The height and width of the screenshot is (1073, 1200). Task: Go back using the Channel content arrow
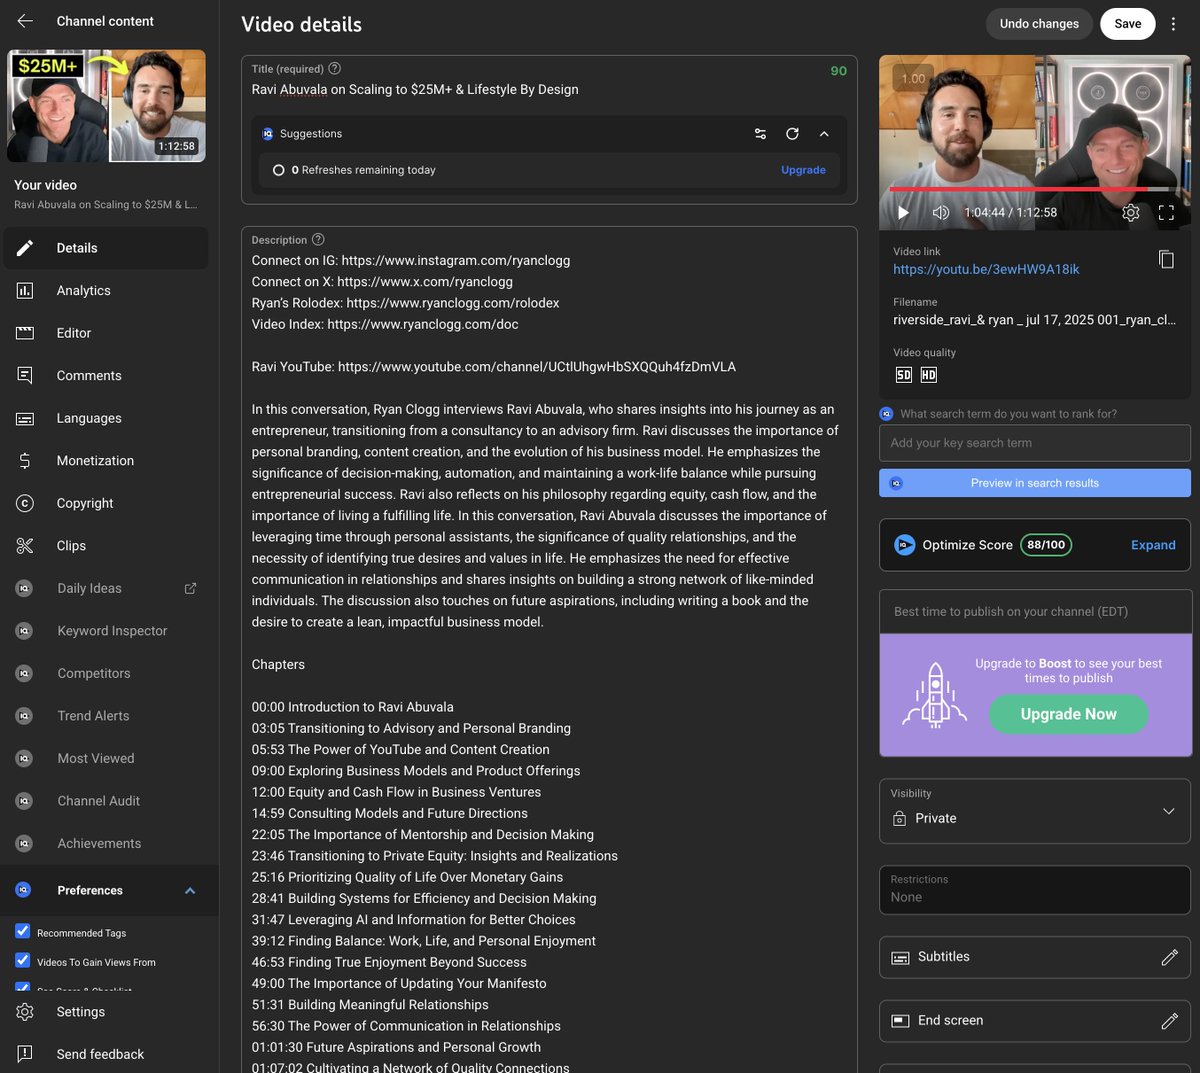pyautogui.click(x=25, y=21)
